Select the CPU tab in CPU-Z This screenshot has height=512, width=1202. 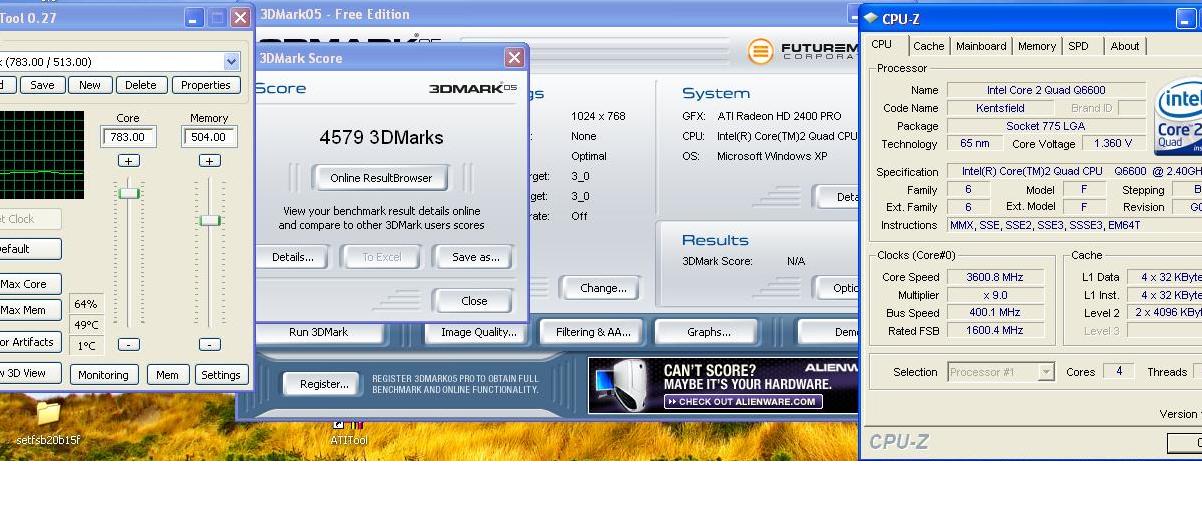(x=882, y=45)
